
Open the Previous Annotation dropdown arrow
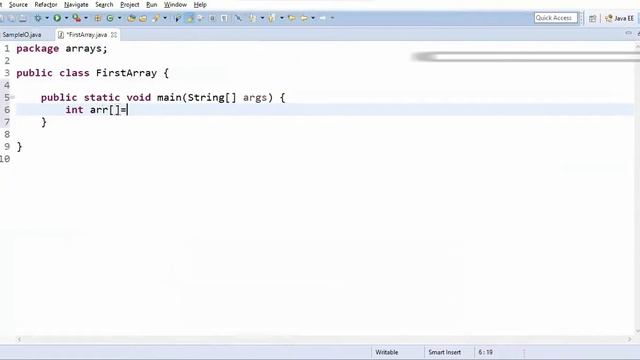coord(282,18)
